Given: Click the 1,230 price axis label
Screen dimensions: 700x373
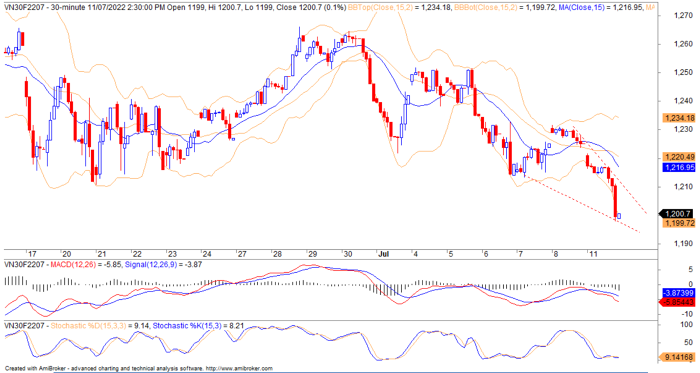Looking at the screenshot, I should (x=683, y=129).
